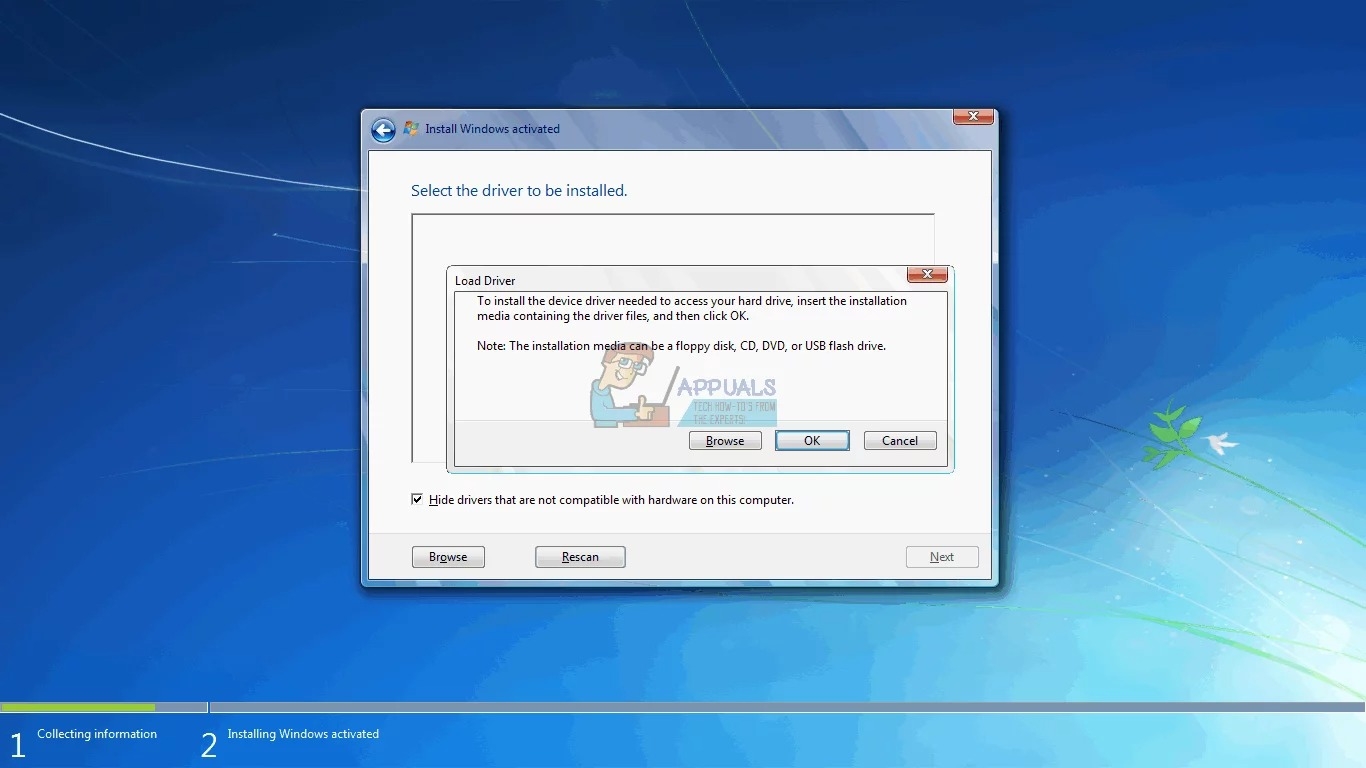Click 'Collecting information' step label
The height and width of the screenshot is (768, 1366).
[x=97, y=734]
